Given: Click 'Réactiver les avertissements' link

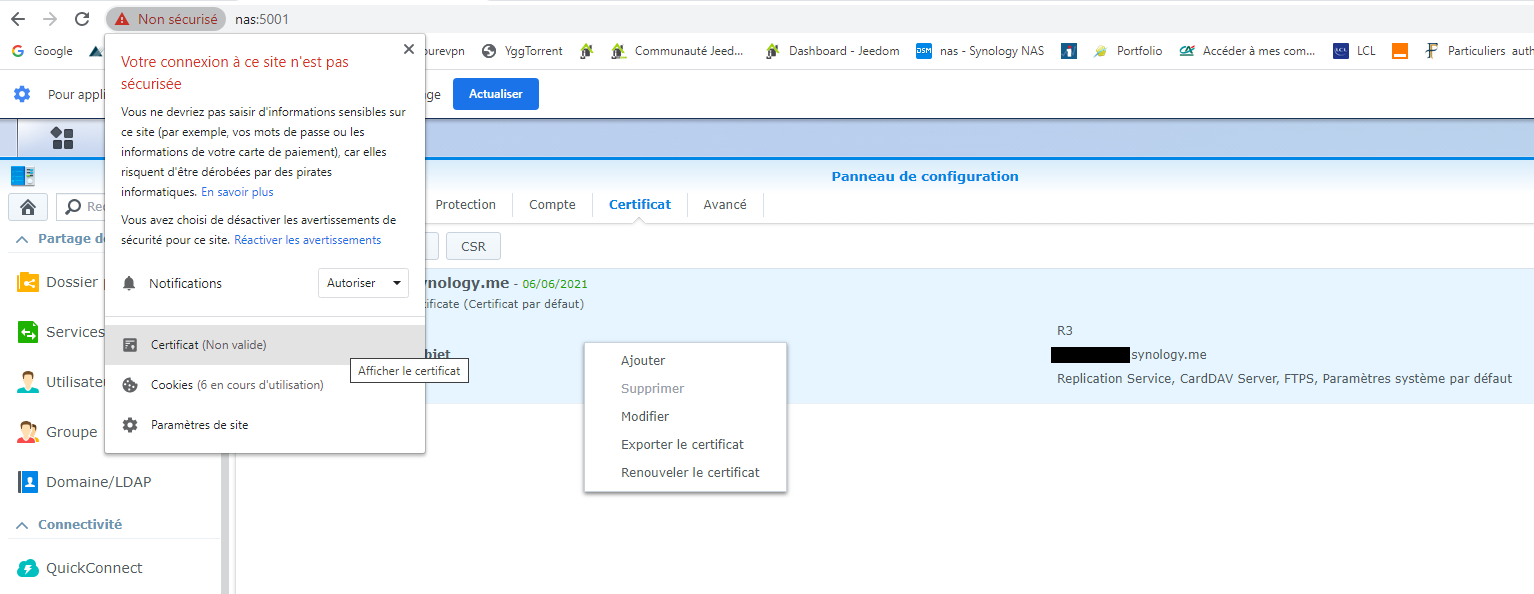Looking at the screenshot, I should point(307,240).
